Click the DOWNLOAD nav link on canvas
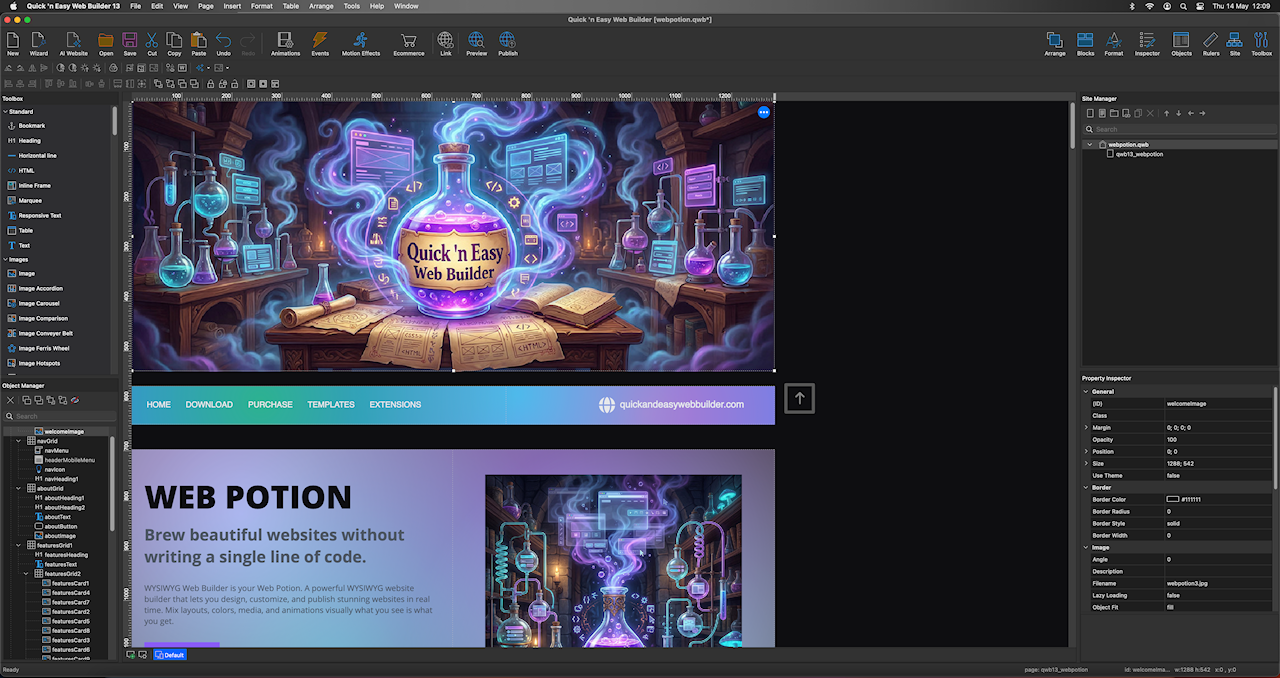 tap(209, 405)
